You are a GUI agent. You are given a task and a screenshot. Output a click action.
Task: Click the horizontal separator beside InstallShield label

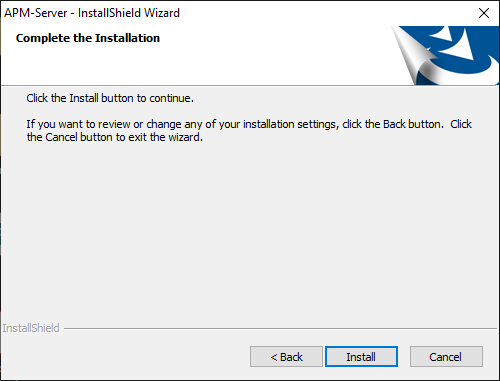click(280, 329)
